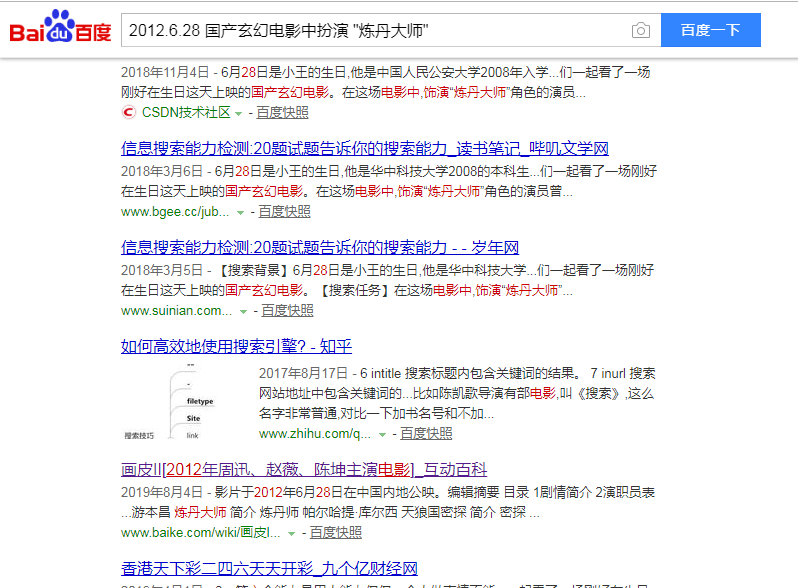Open 百度快照 for the CSDN result
This screenshot has height=588, width=798.
282,112
